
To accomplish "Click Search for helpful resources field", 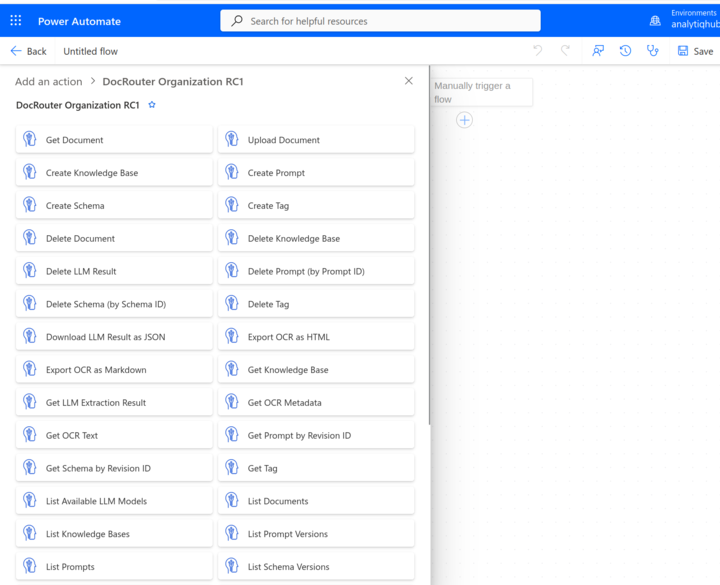I will point(380,21).
